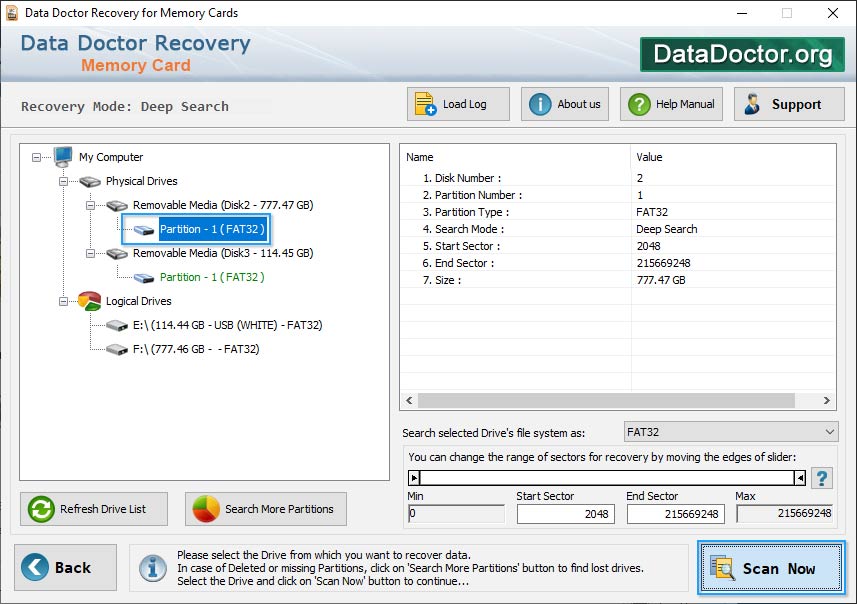
Task: Click the application icon in title bar
Action: 11,13
